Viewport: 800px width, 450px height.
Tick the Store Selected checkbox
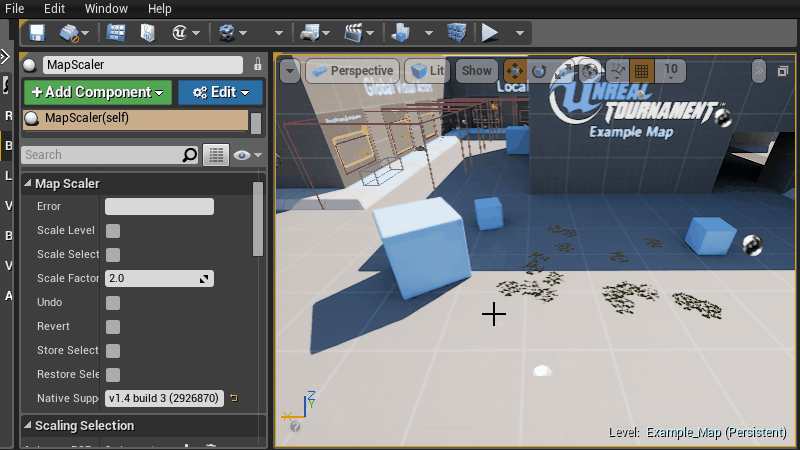coord(113,351)
